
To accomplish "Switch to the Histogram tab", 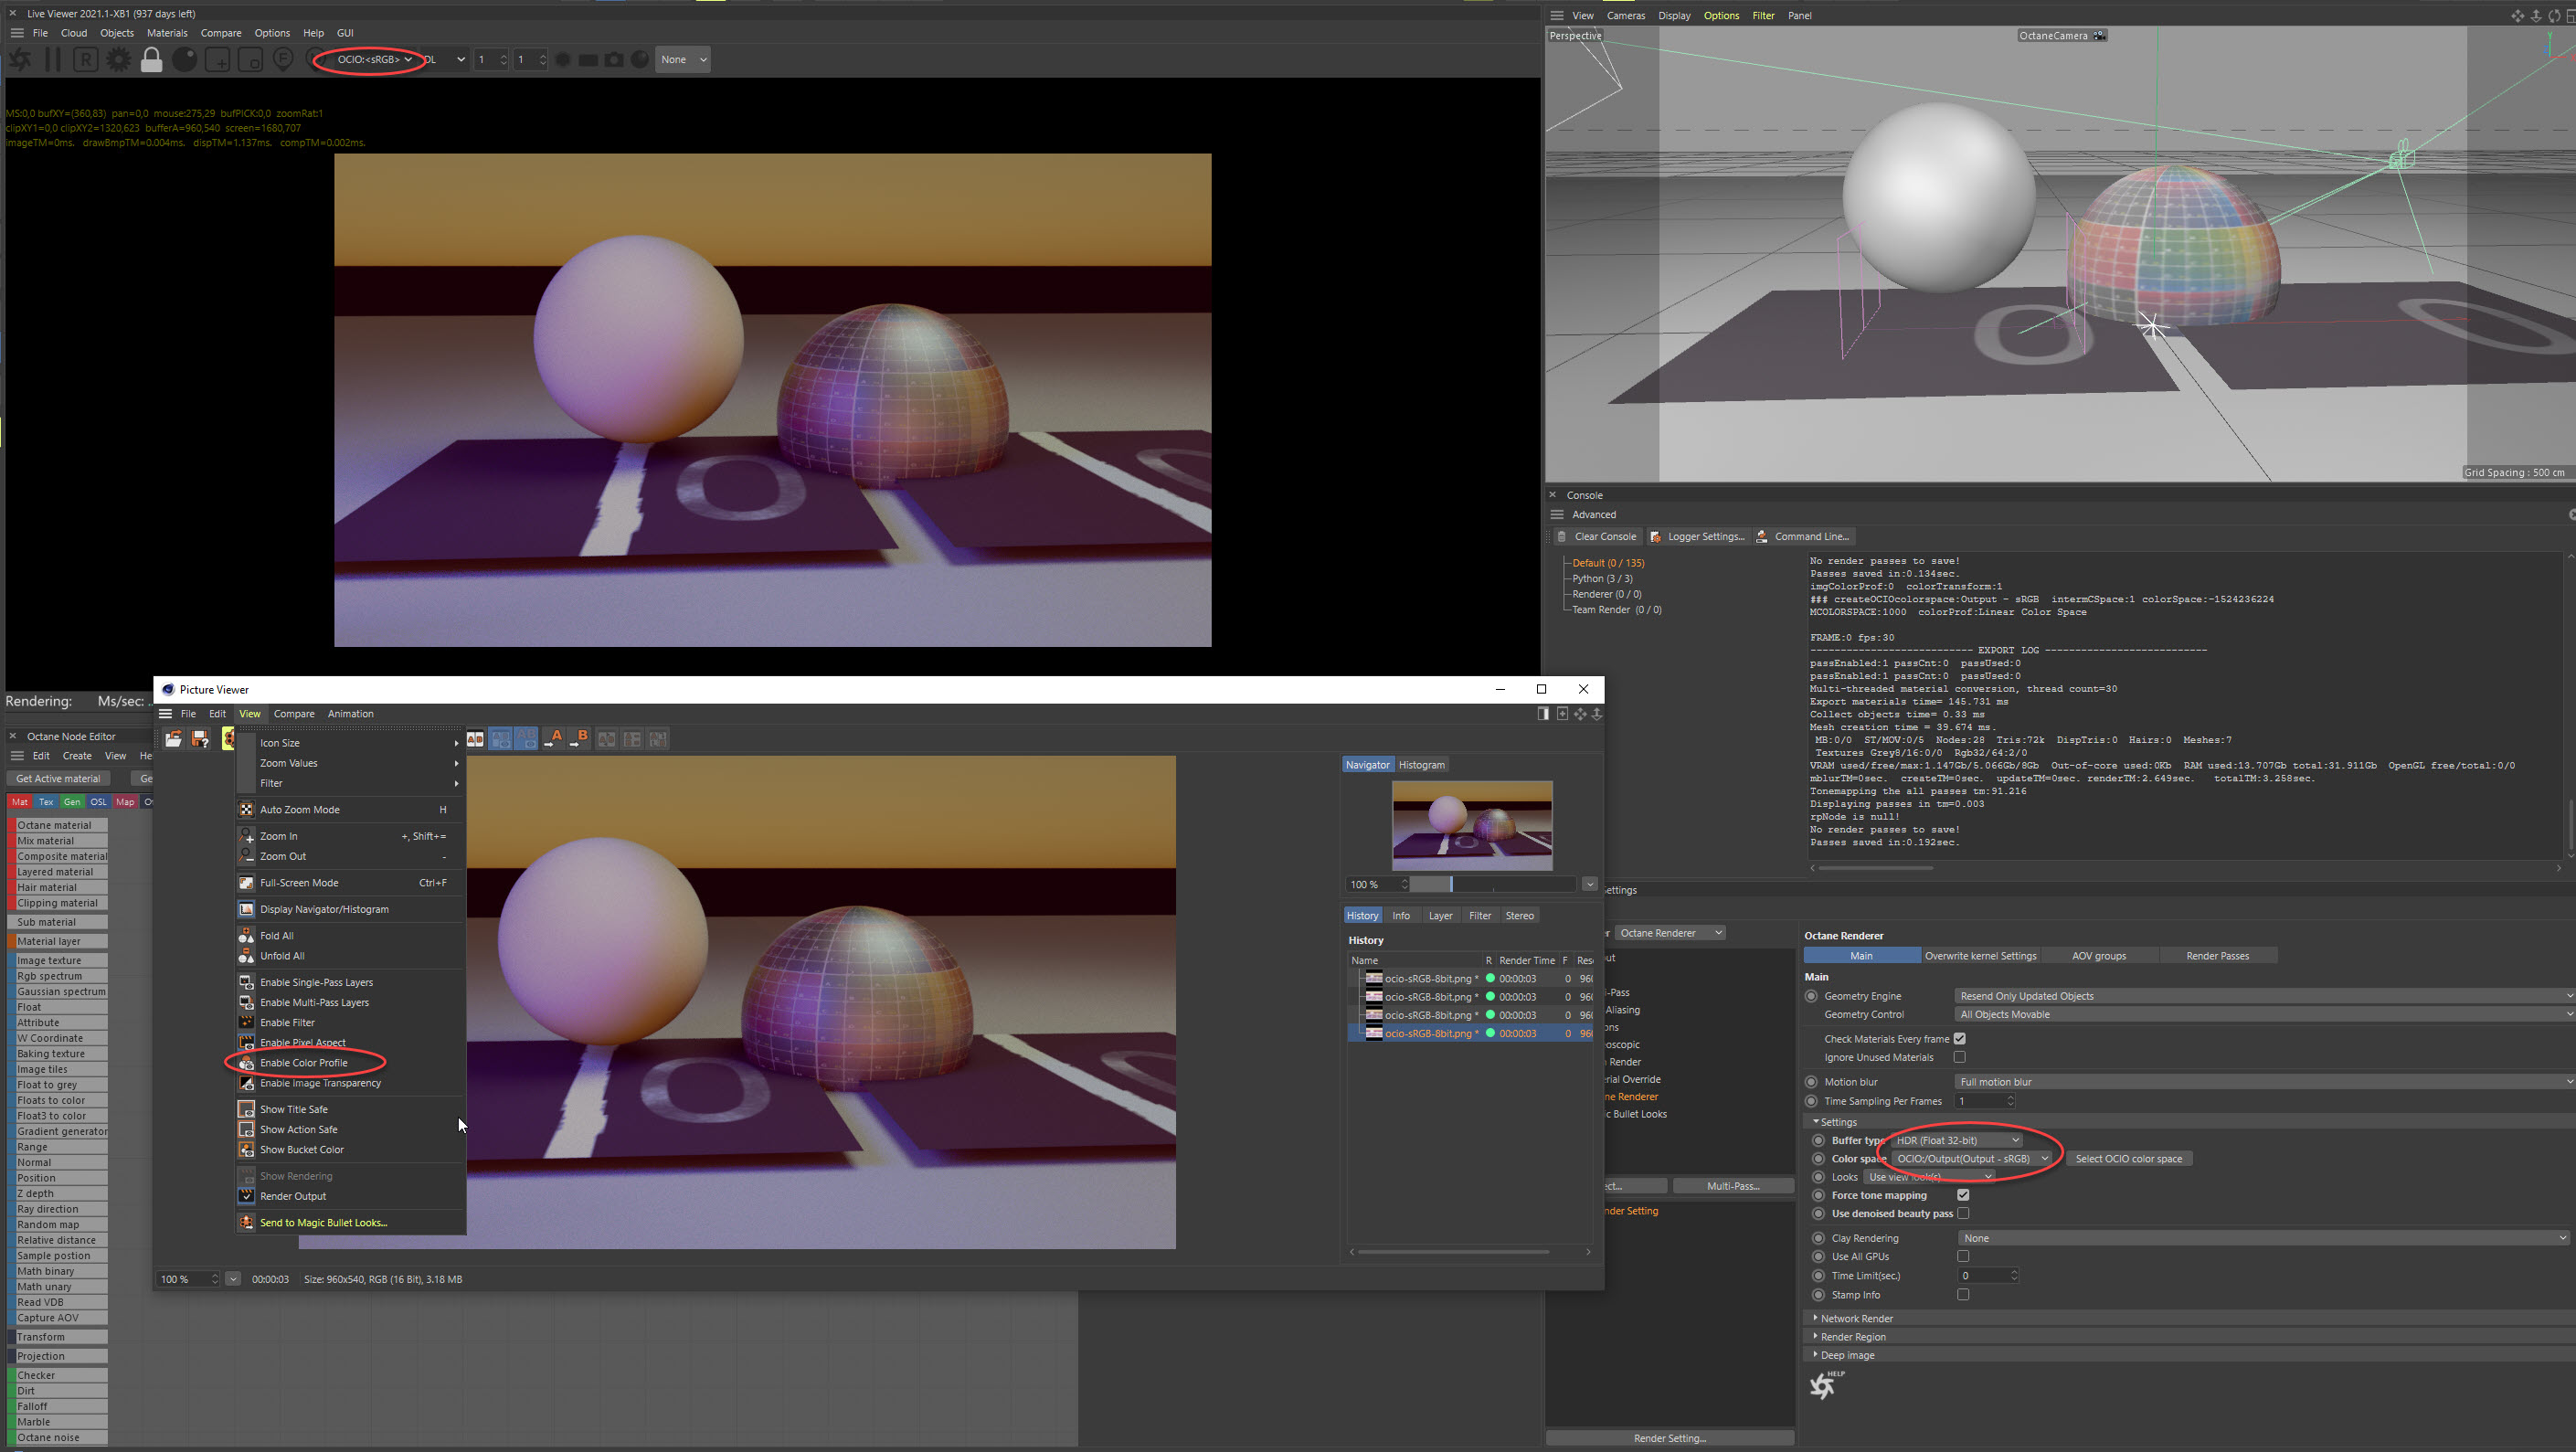I will point(1421,765).
